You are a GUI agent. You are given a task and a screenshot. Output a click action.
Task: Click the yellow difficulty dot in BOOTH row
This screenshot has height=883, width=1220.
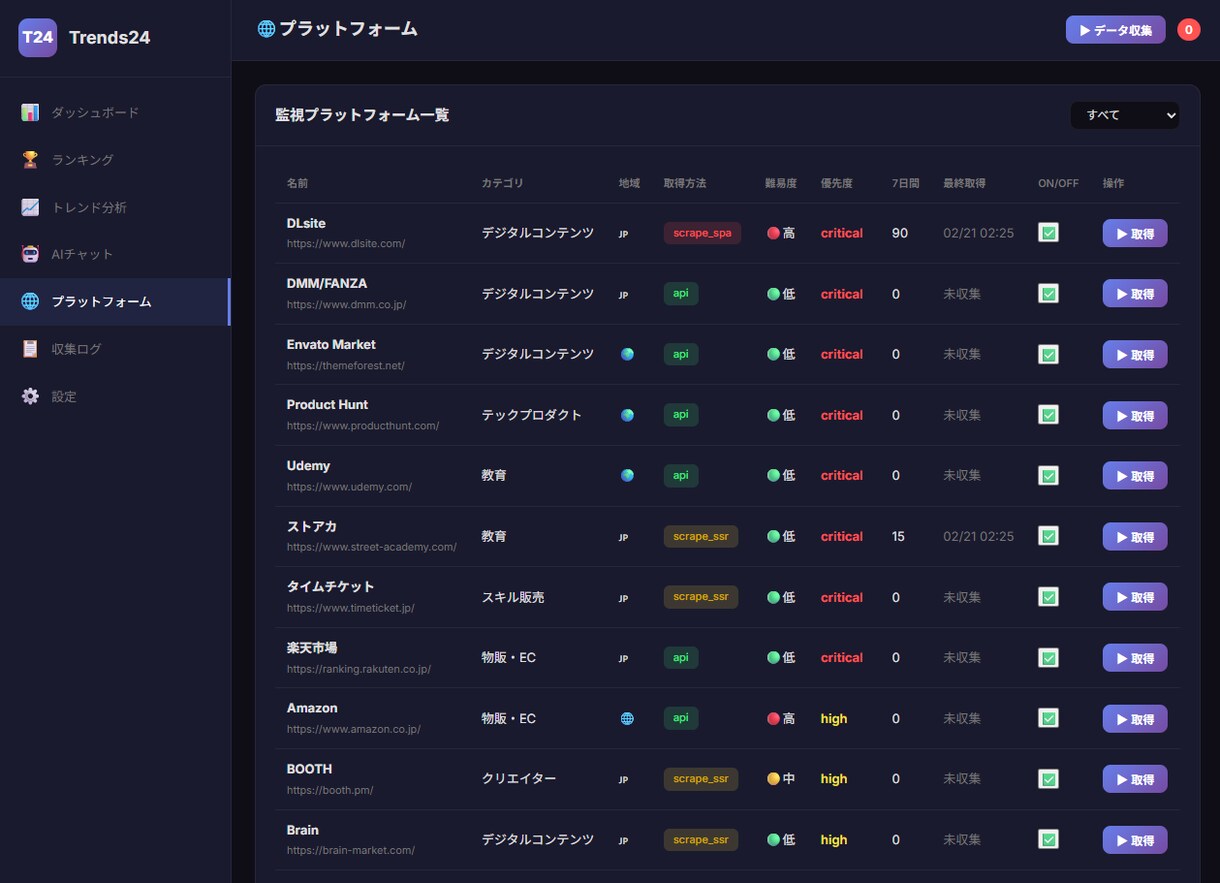pyautogui.click(x=773, y=779)
